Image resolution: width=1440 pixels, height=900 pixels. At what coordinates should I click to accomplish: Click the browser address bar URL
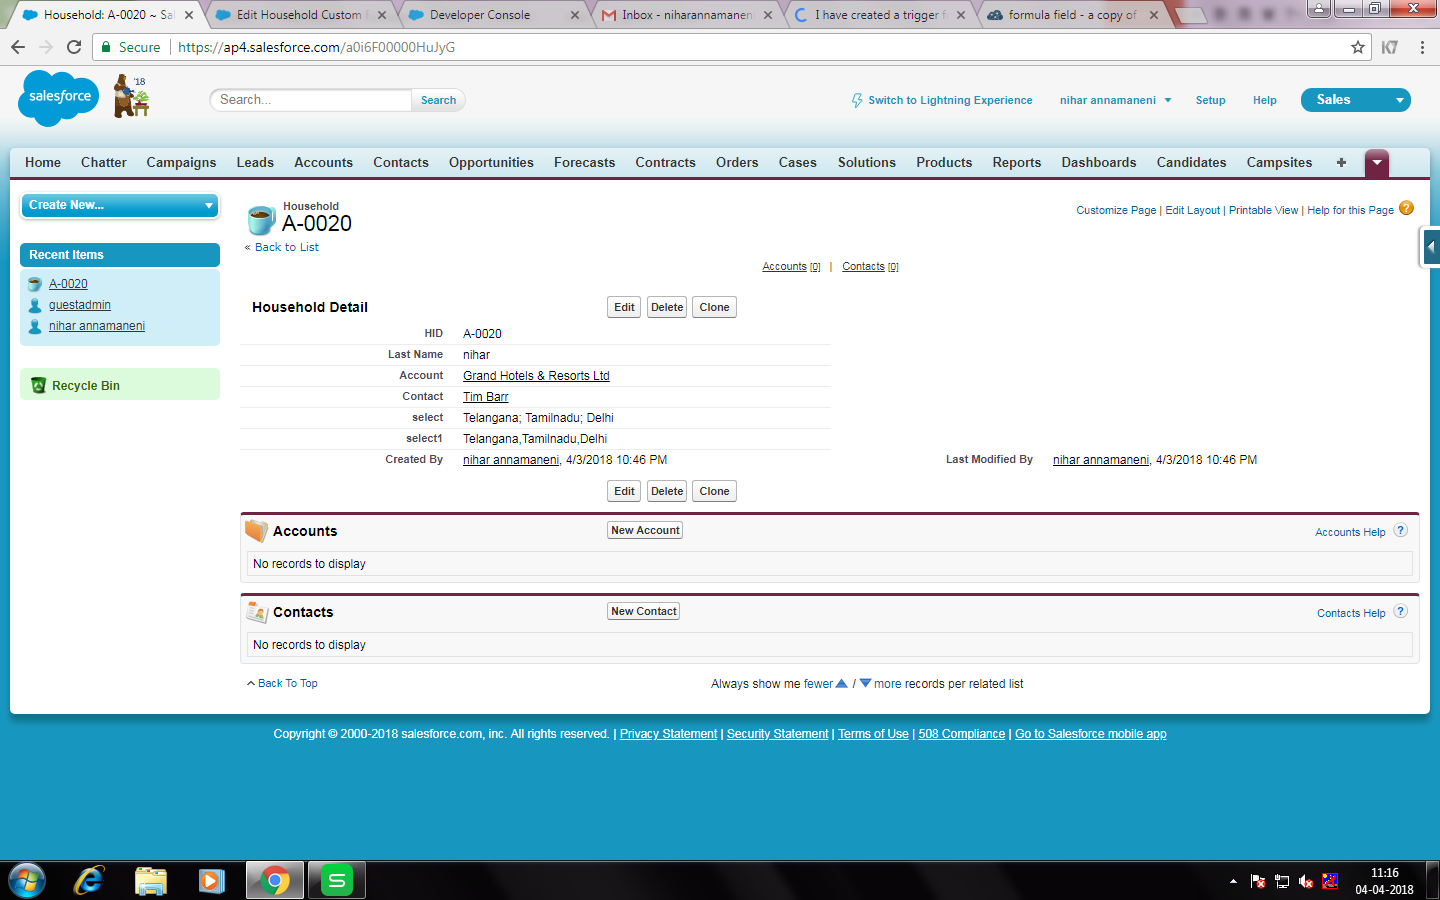[316, 47]
